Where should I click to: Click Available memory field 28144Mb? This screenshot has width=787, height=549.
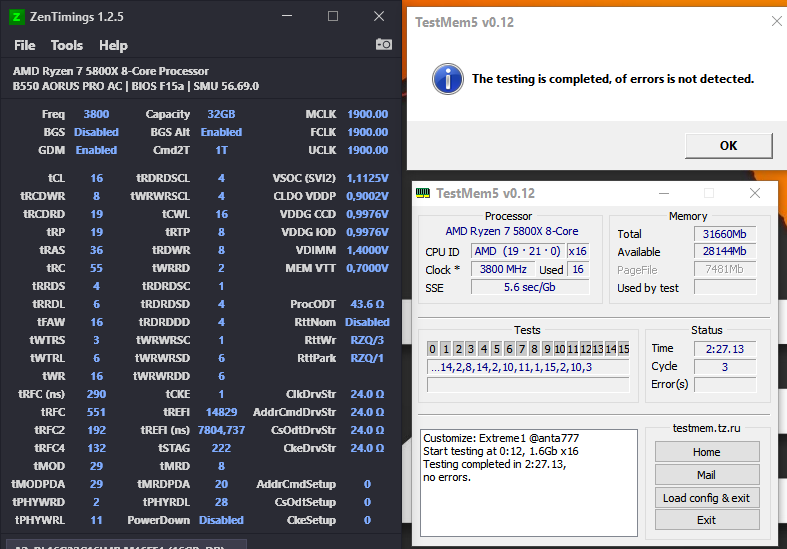click(x=725, y=251)
